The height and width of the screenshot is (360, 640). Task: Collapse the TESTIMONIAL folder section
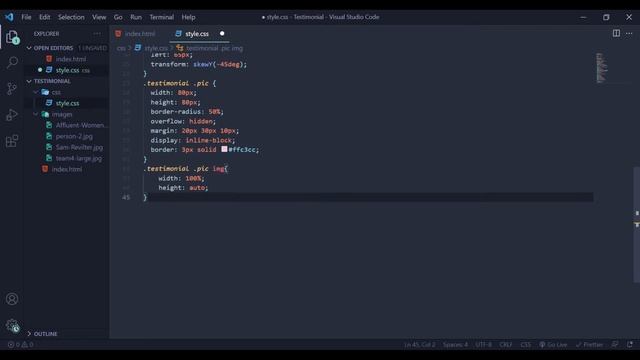[x=29, y=81]
